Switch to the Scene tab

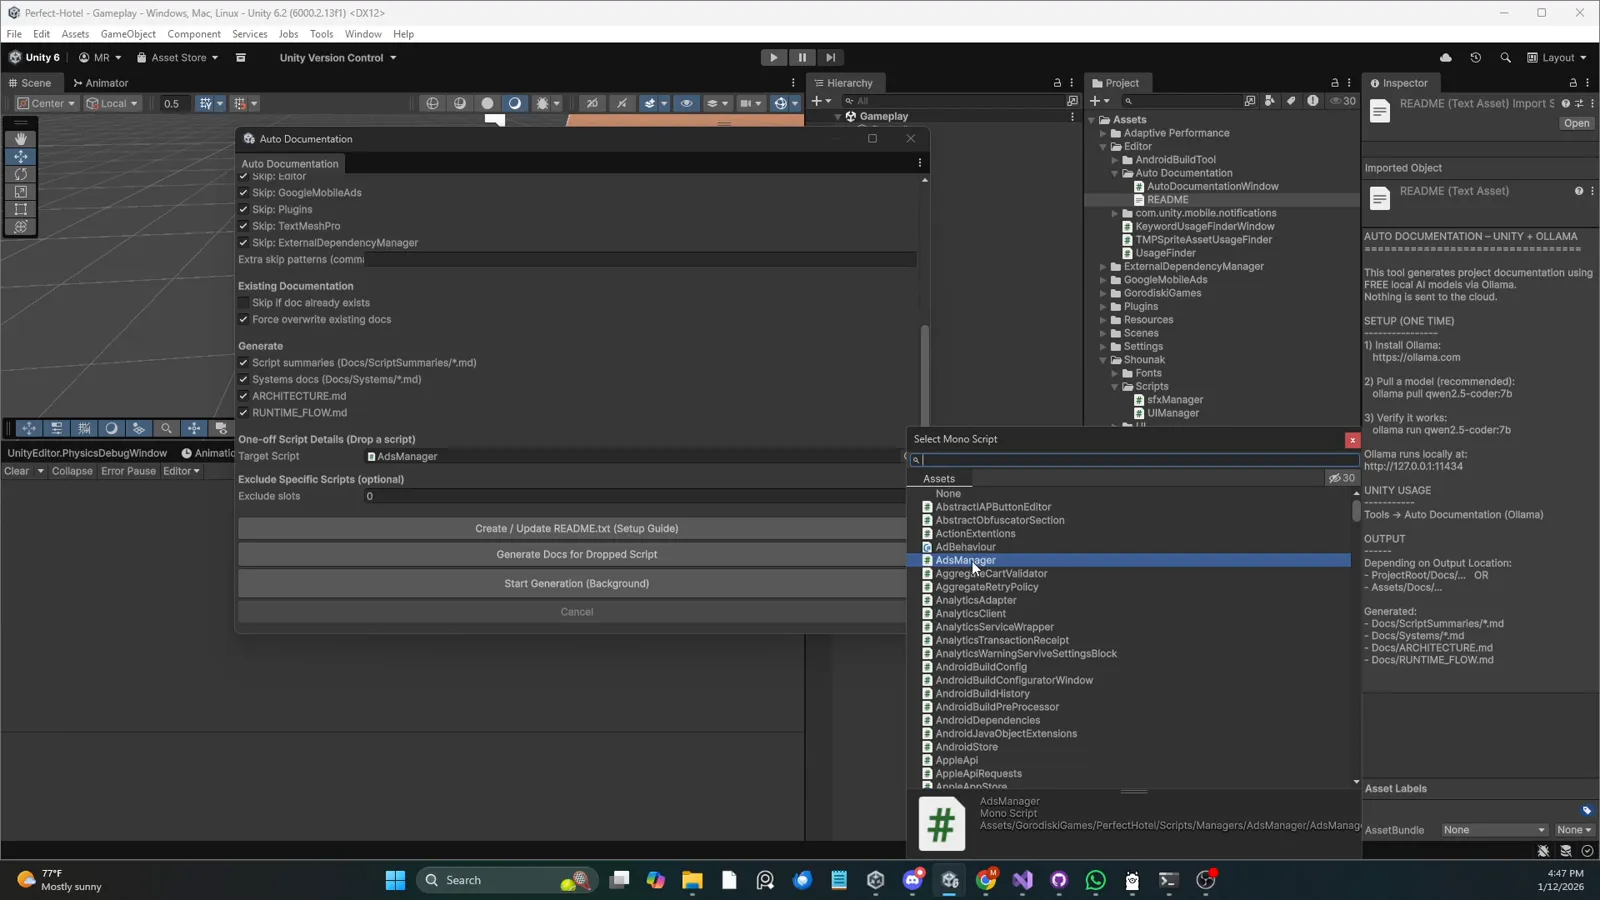click(x=30, y=83)
